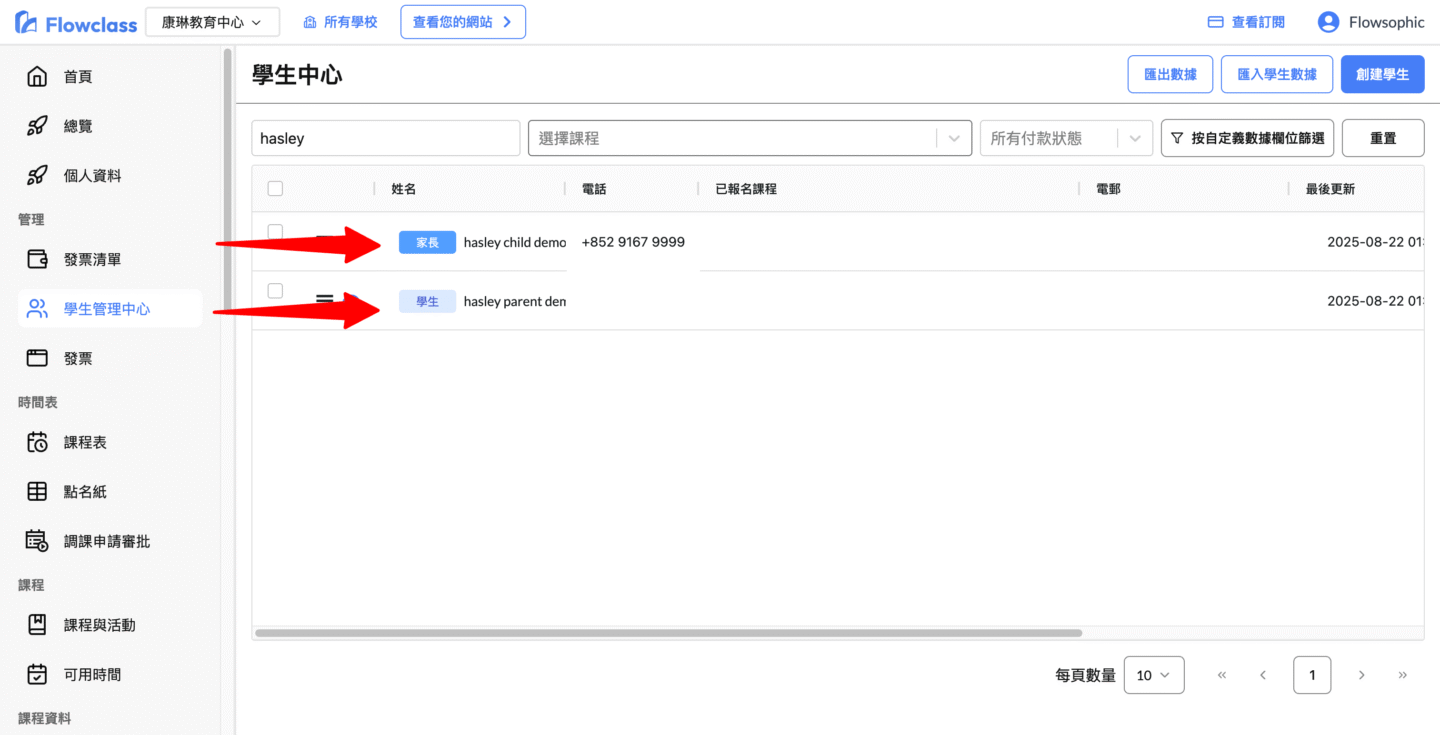Click the search field containing hasley
Screen dimensions: 1440x735
point(385,138)
